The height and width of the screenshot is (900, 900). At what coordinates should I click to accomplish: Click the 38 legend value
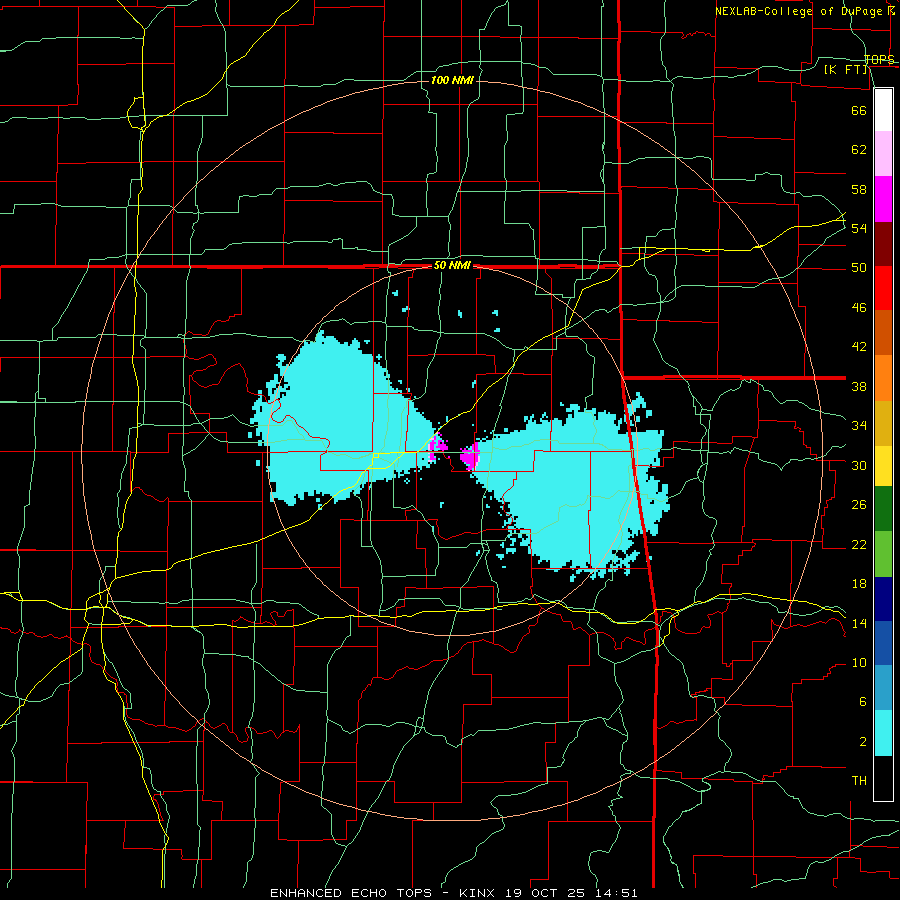(x=859, y=386)
